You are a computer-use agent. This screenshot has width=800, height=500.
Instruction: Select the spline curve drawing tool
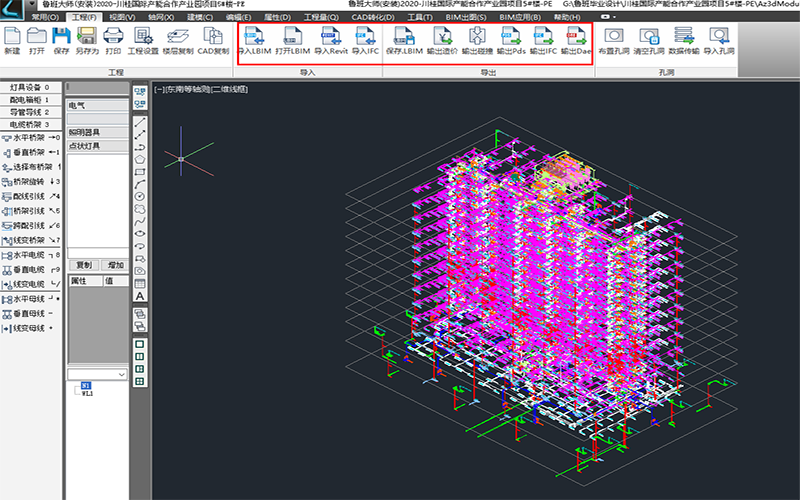[x=140, y=221]
